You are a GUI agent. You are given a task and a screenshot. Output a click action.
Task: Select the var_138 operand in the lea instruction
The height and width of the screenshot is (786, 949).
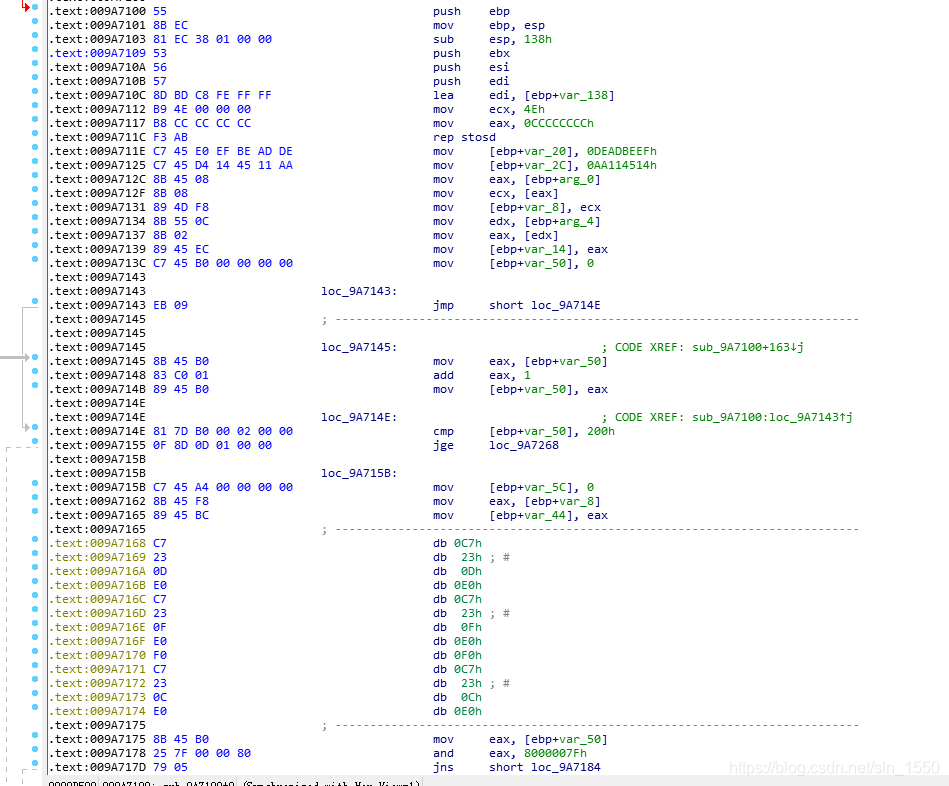585,96
